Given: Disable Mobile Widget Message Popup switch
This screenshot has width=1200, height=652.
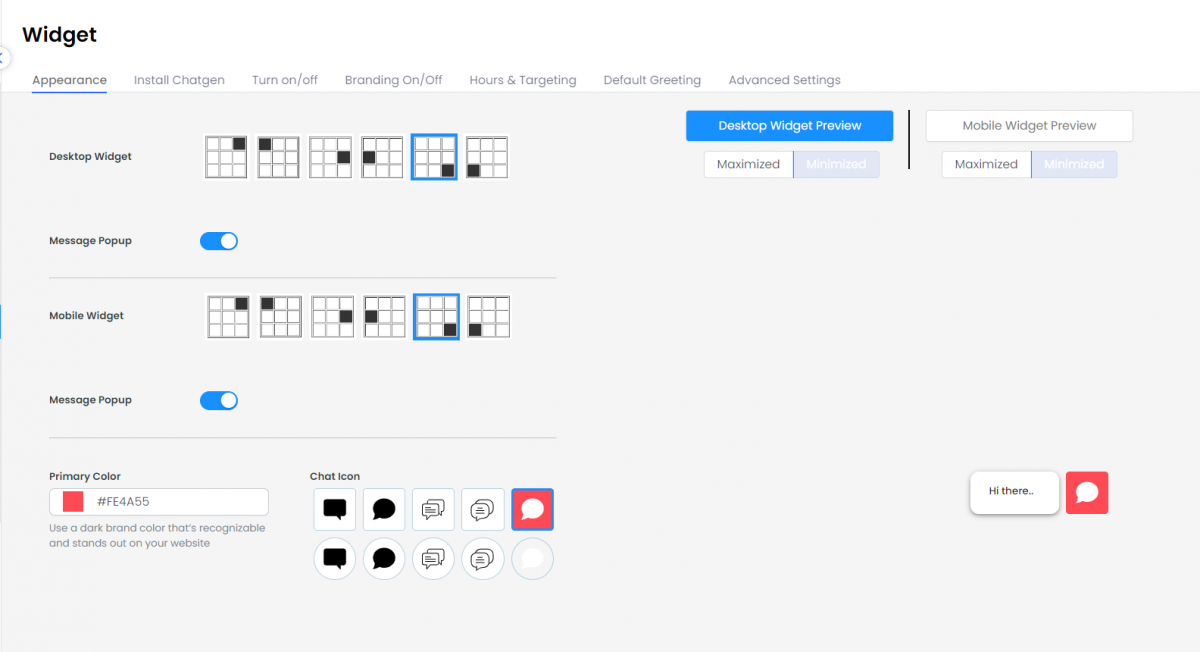Looking at the screenshot, I should pyautogui.click(x=219, y=401).
